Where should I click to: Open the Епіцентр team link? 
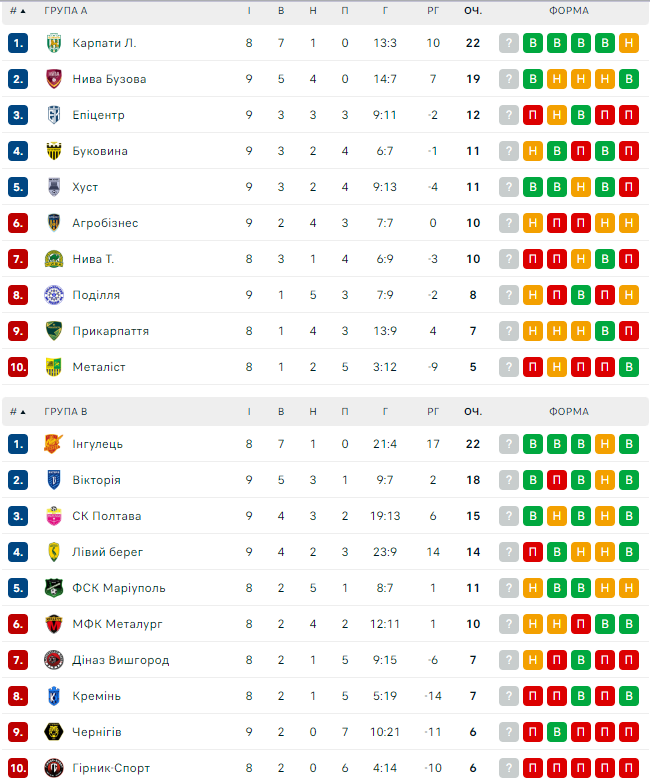click(98, 115)
